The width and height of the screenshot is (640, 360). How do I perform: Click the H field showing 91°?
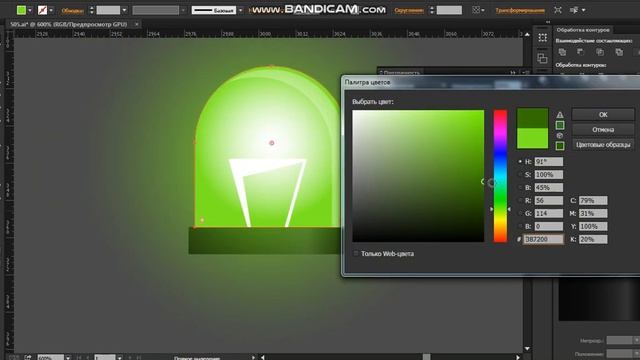pos(549,162)
